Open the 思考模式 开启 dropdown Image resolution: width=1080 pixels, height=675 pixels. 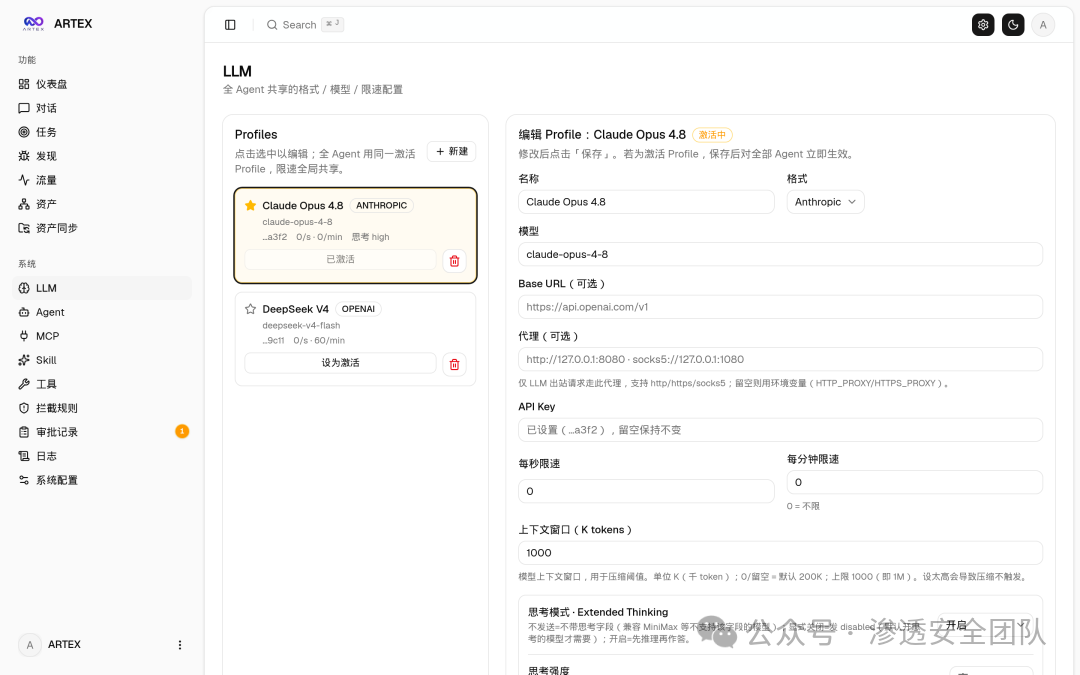[986, 625]
